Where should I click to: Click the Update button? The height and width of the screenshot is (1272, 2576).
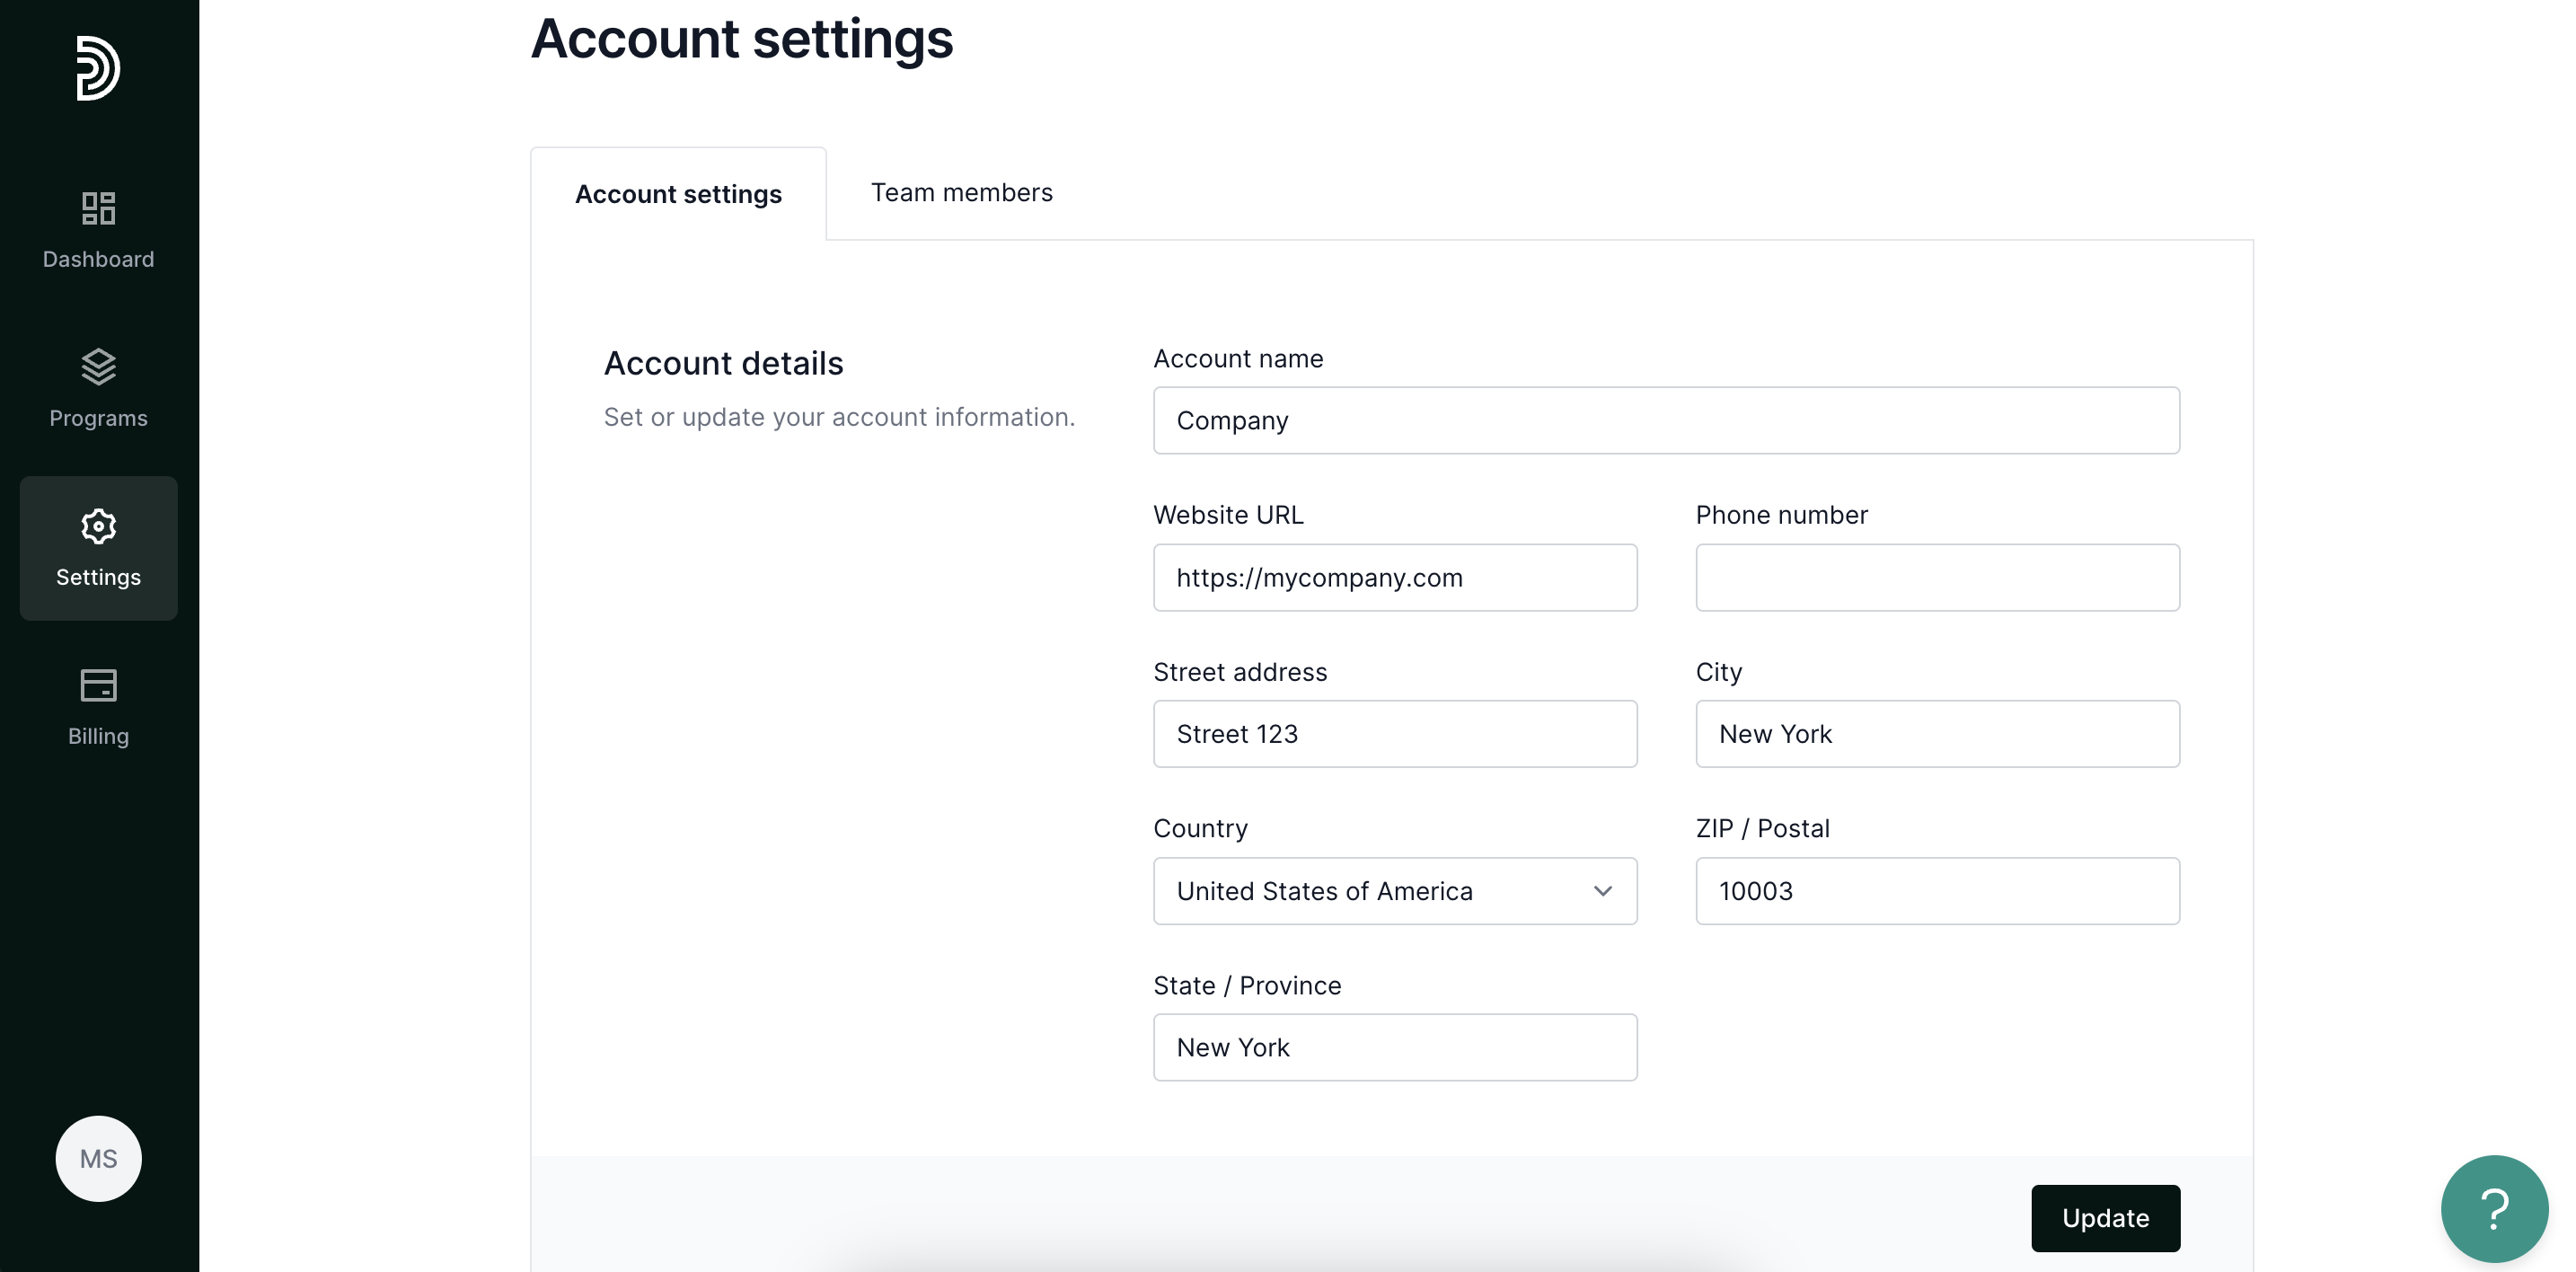click(2105, 1218)
